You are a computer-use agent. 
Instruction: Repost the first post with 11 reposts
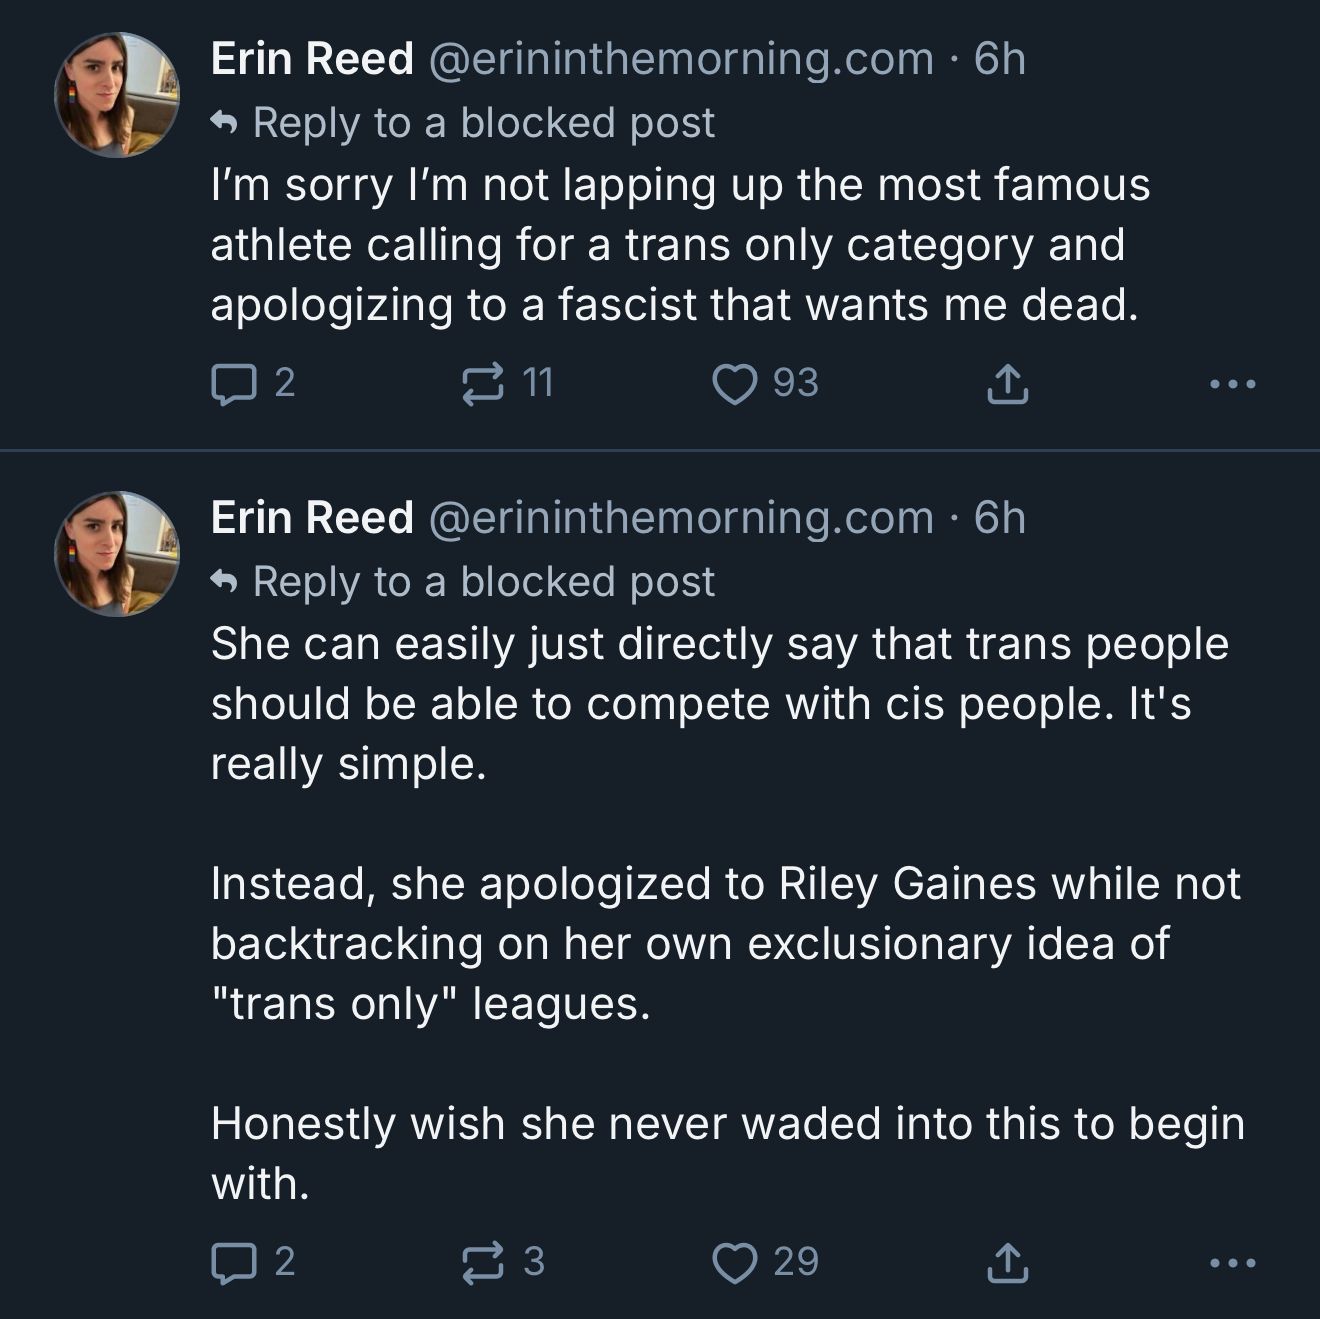(x=482, y=384)
